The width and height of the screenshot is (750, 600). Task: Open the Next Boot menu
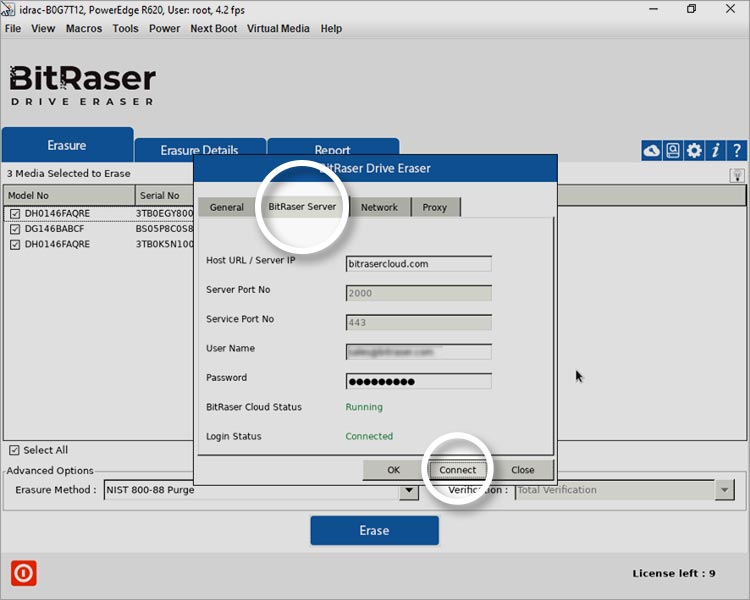click(213, 28)
